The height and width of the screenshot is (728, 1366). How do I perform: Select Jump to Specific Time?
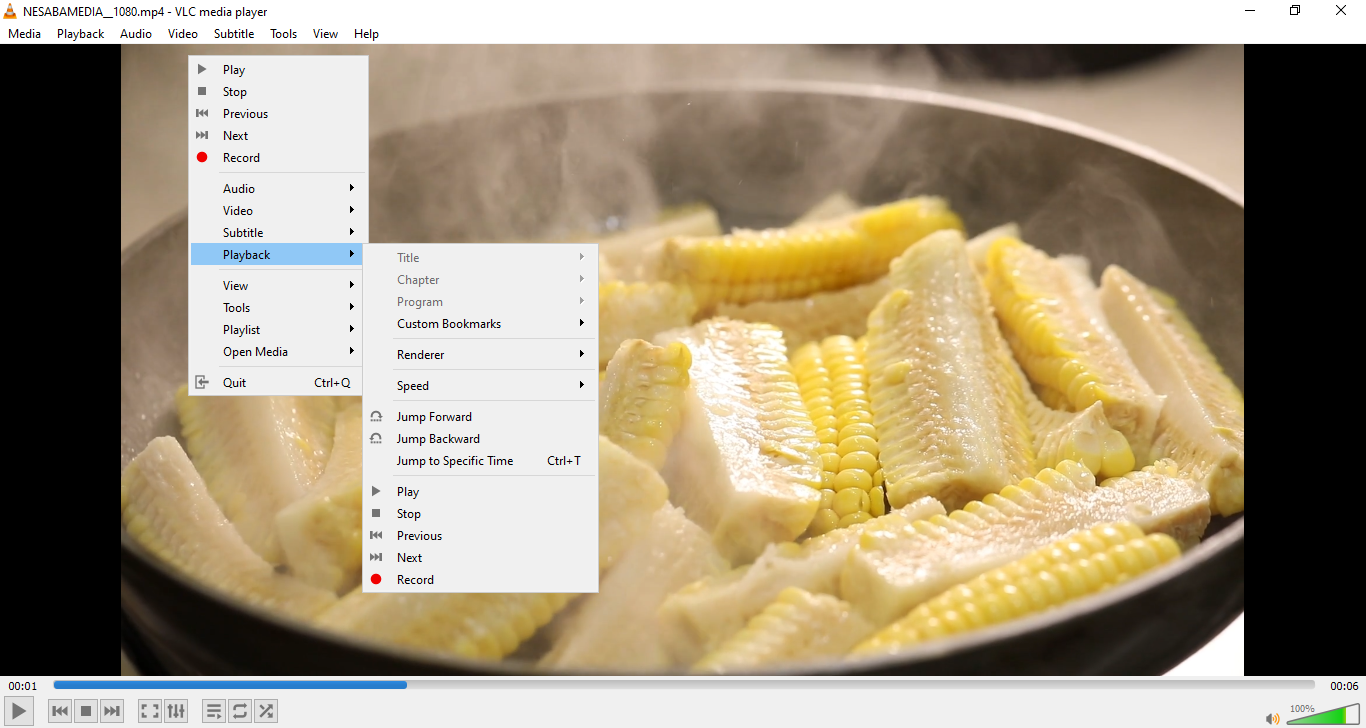pyautogui.click(x=455, y=461)
